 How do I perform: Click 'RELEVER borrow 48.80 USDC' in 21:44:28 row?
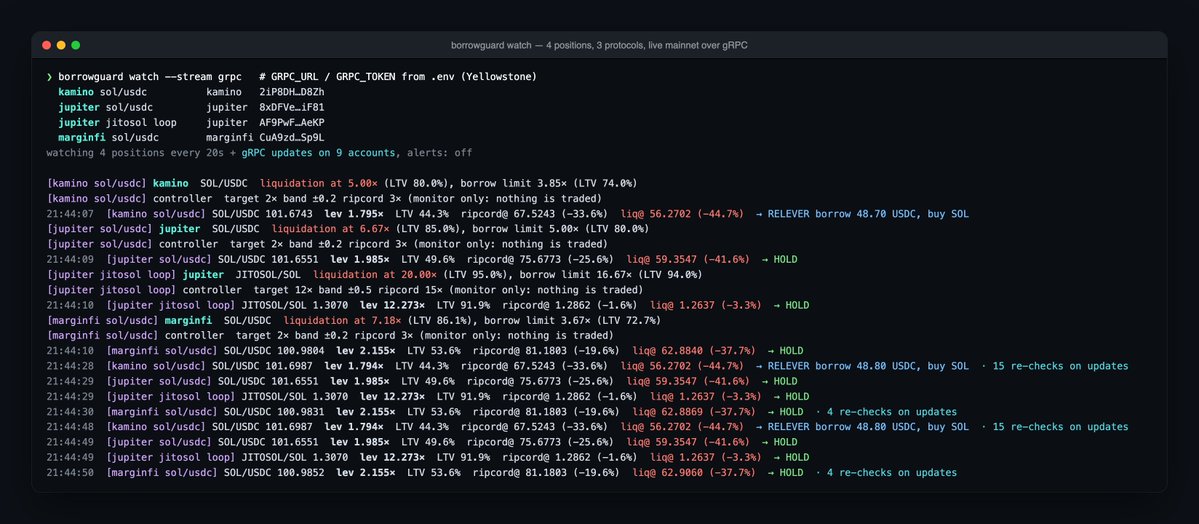click(x=841, y=366)
